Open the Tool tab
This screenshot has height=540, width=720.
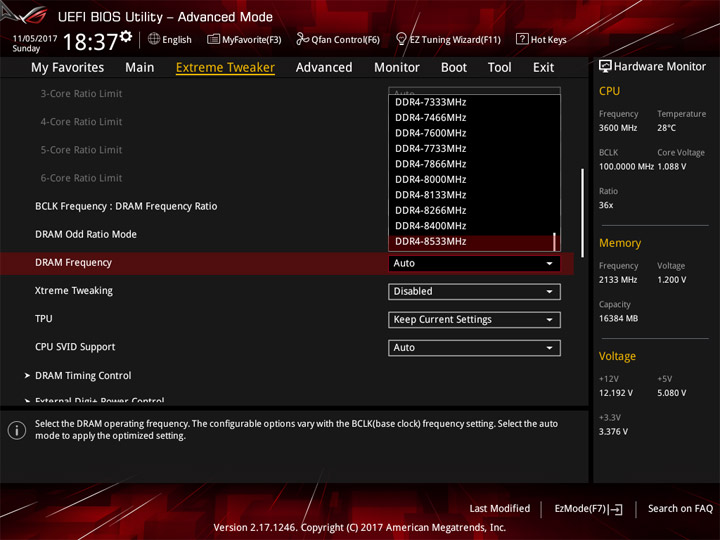(x=500, y=68)
